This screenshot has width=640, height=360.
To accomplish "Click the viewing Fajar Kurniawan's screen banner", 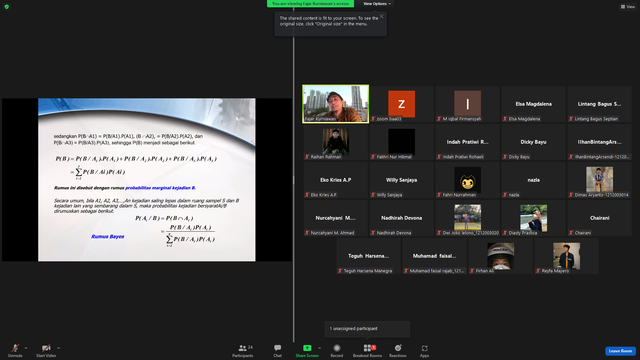I will [310, 4].
